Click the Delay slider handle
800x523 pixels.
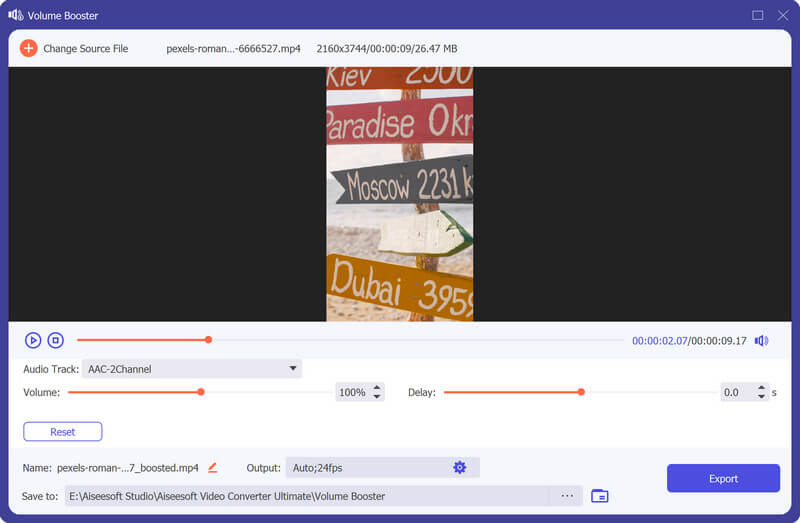click(x=581, y=392)
